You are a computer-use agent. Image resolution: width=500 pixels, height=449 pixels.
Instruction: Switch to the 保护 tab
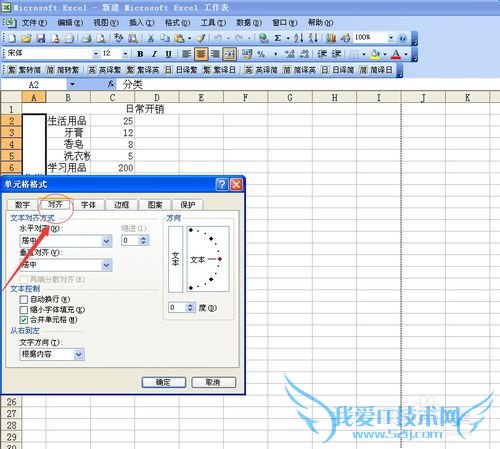[188, 205]
